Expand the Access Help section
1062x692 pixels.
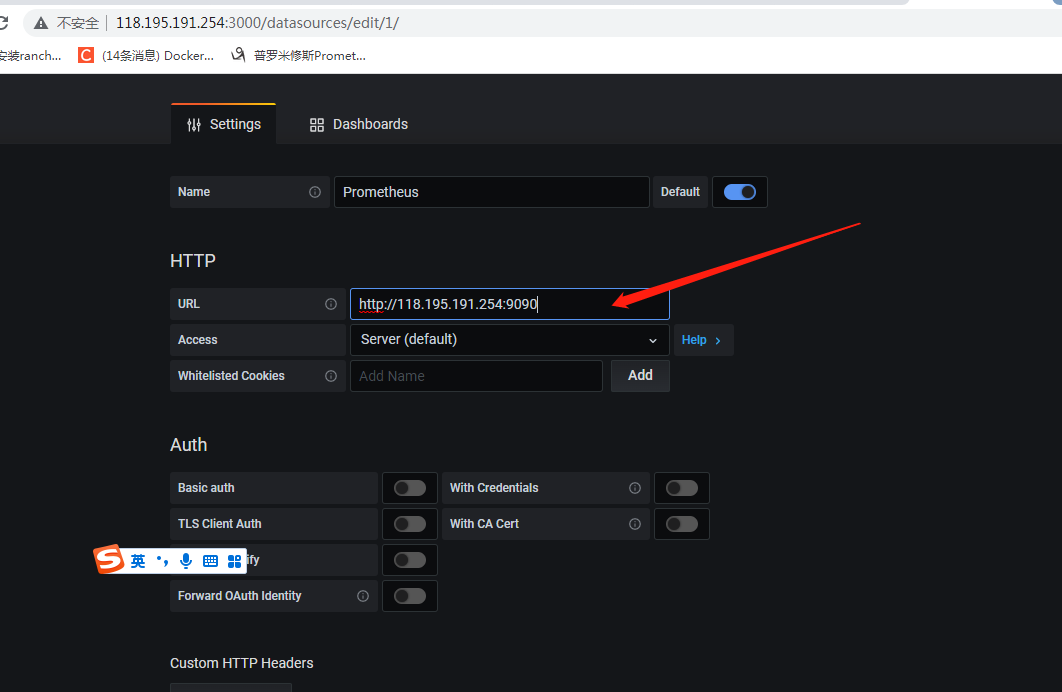pyautogui.click(x=703, y=340)
